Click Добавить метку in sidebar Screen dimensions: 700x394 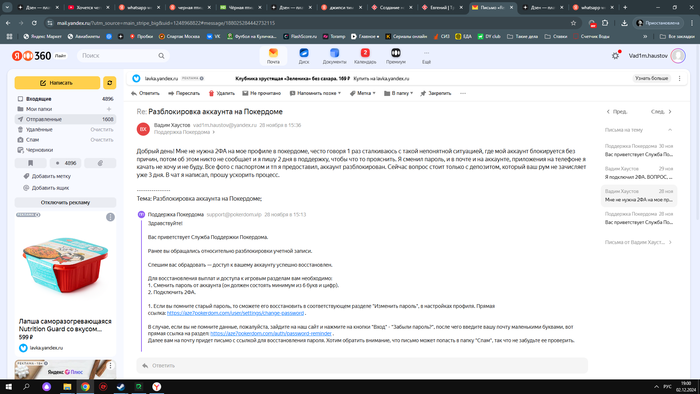47,176
